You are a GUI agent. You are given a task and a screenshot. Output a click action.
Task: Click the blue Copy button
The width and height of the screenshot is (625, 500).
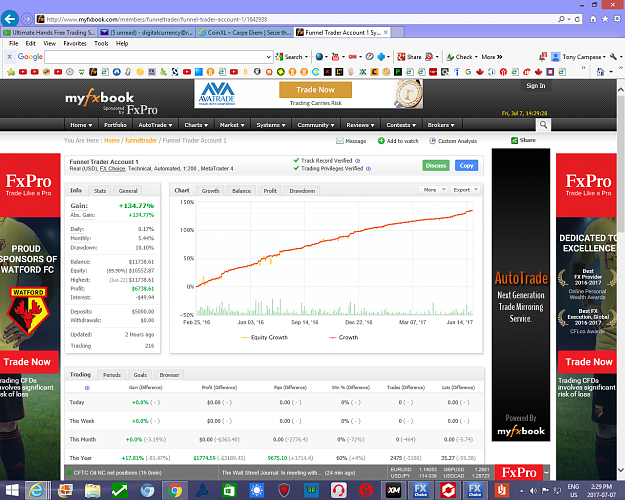[x=466, y=165]
